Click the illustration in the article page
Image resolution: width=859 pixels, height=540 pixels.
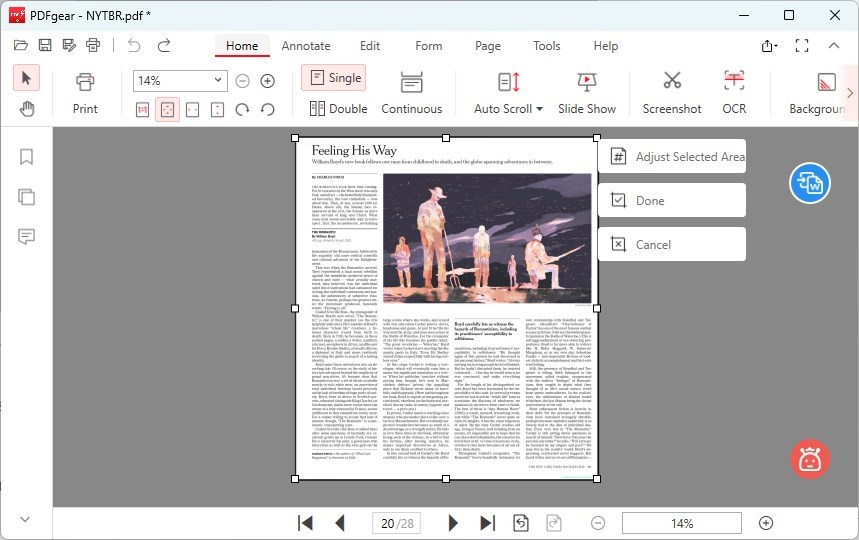point(487,238)
